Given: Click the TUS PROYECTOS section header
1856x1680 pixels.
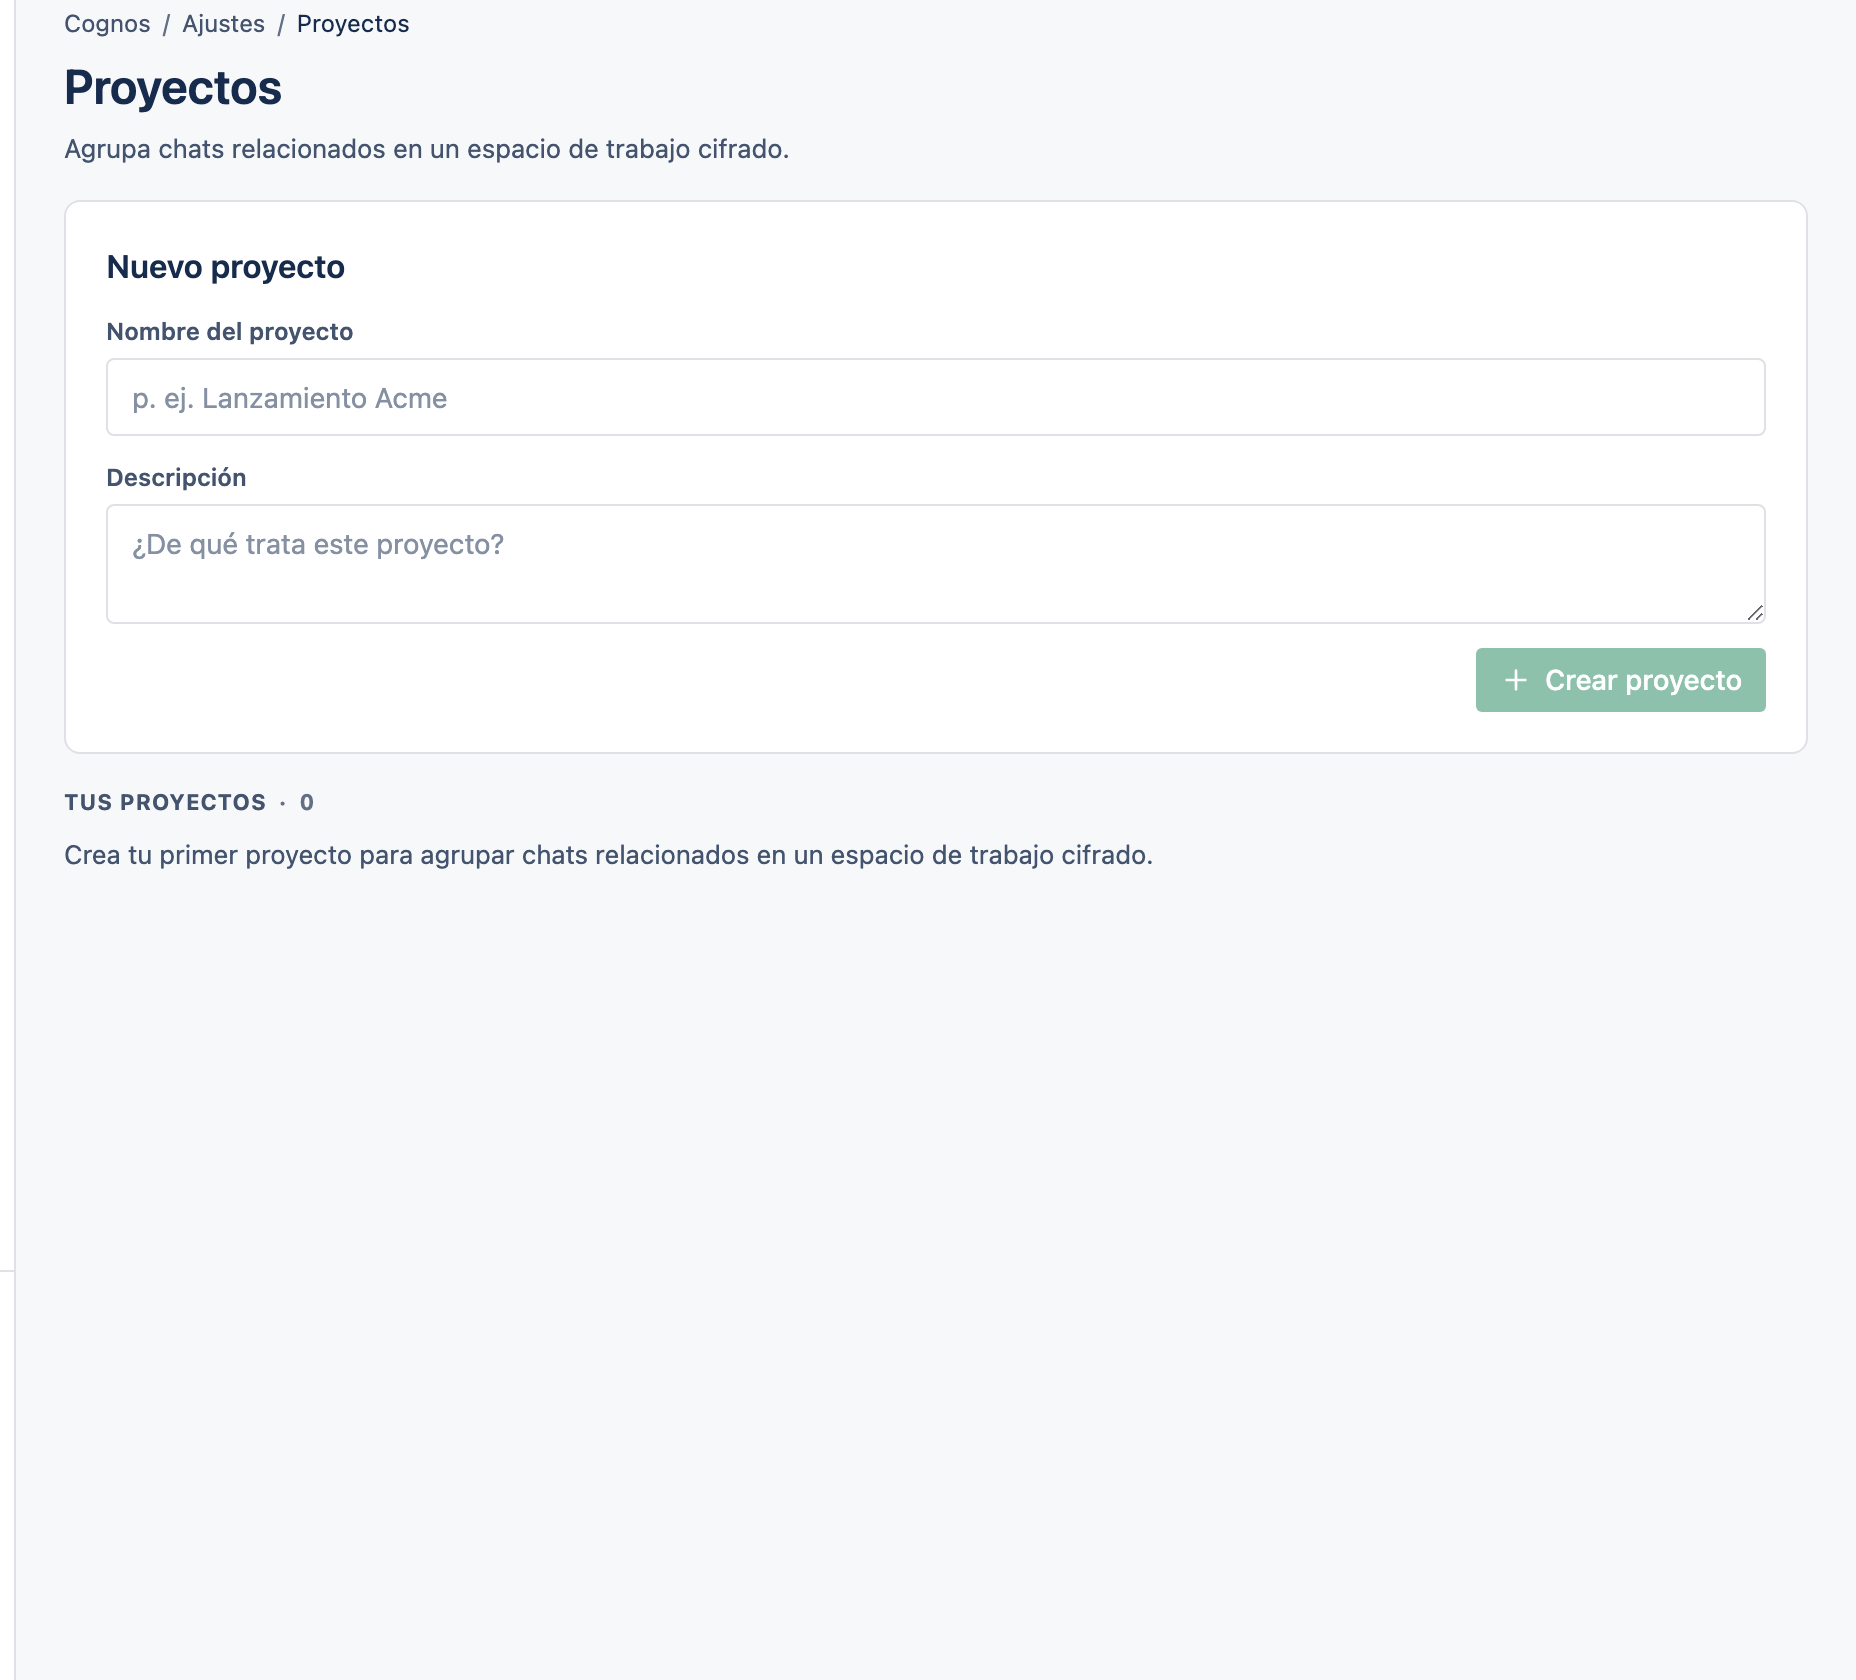Looking at the screenshot, I should [x=189, y=802].
